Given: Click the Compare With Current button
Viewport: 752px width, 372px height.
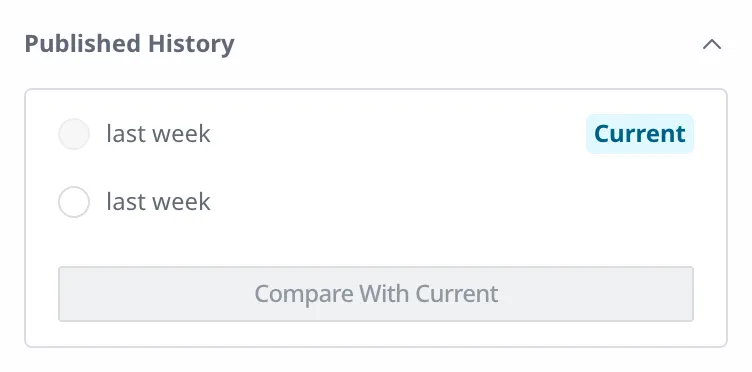Looking at the screenshot, I should pos(376,293).
